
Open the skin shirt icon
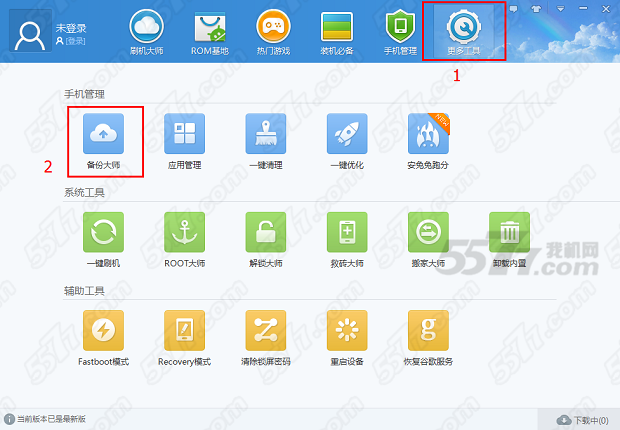(536, 9)
